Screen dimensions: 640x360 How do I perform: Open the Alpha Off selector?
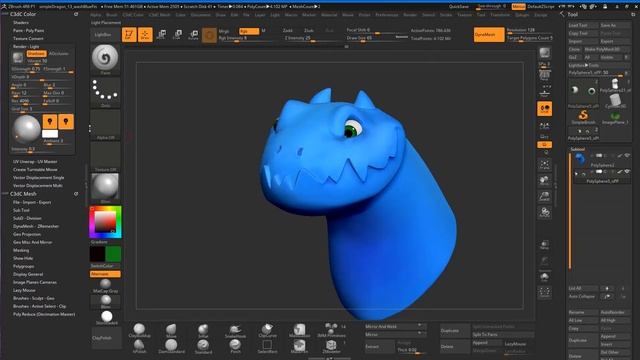point(105,125)
